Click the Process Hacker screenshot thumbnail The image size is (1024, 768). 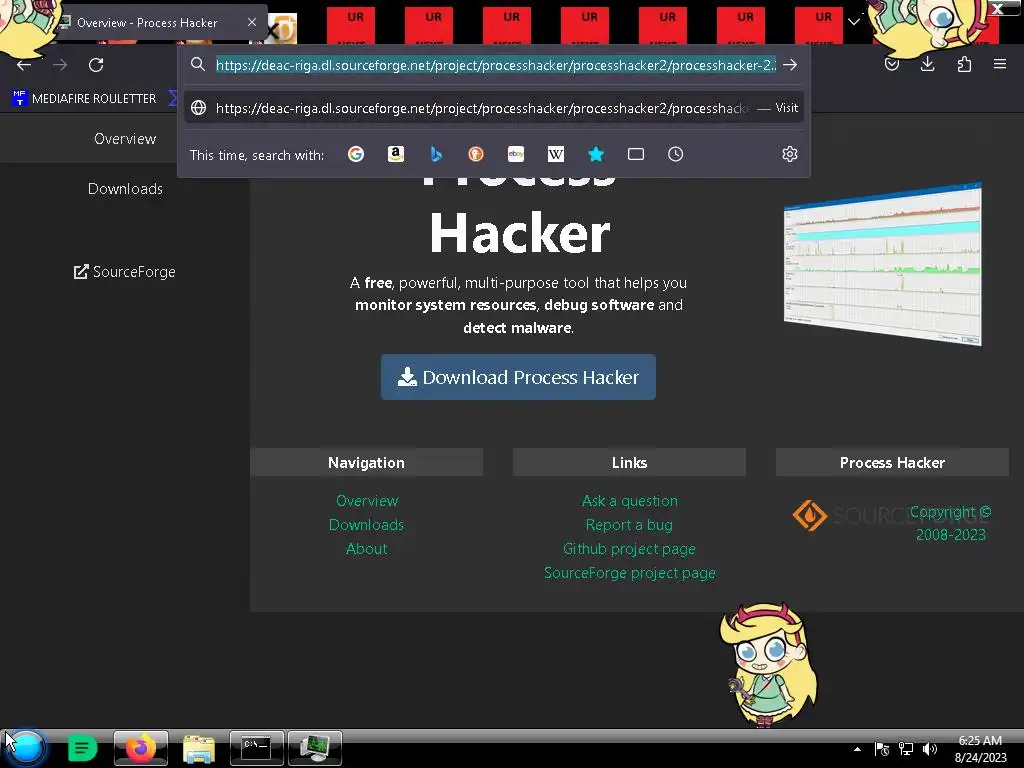883,264
